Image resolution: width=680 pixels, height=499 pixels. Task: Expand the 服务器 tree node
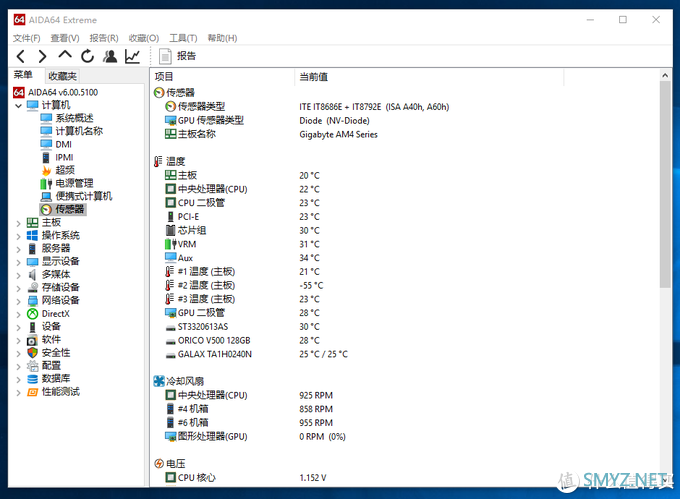pos(18,249)
